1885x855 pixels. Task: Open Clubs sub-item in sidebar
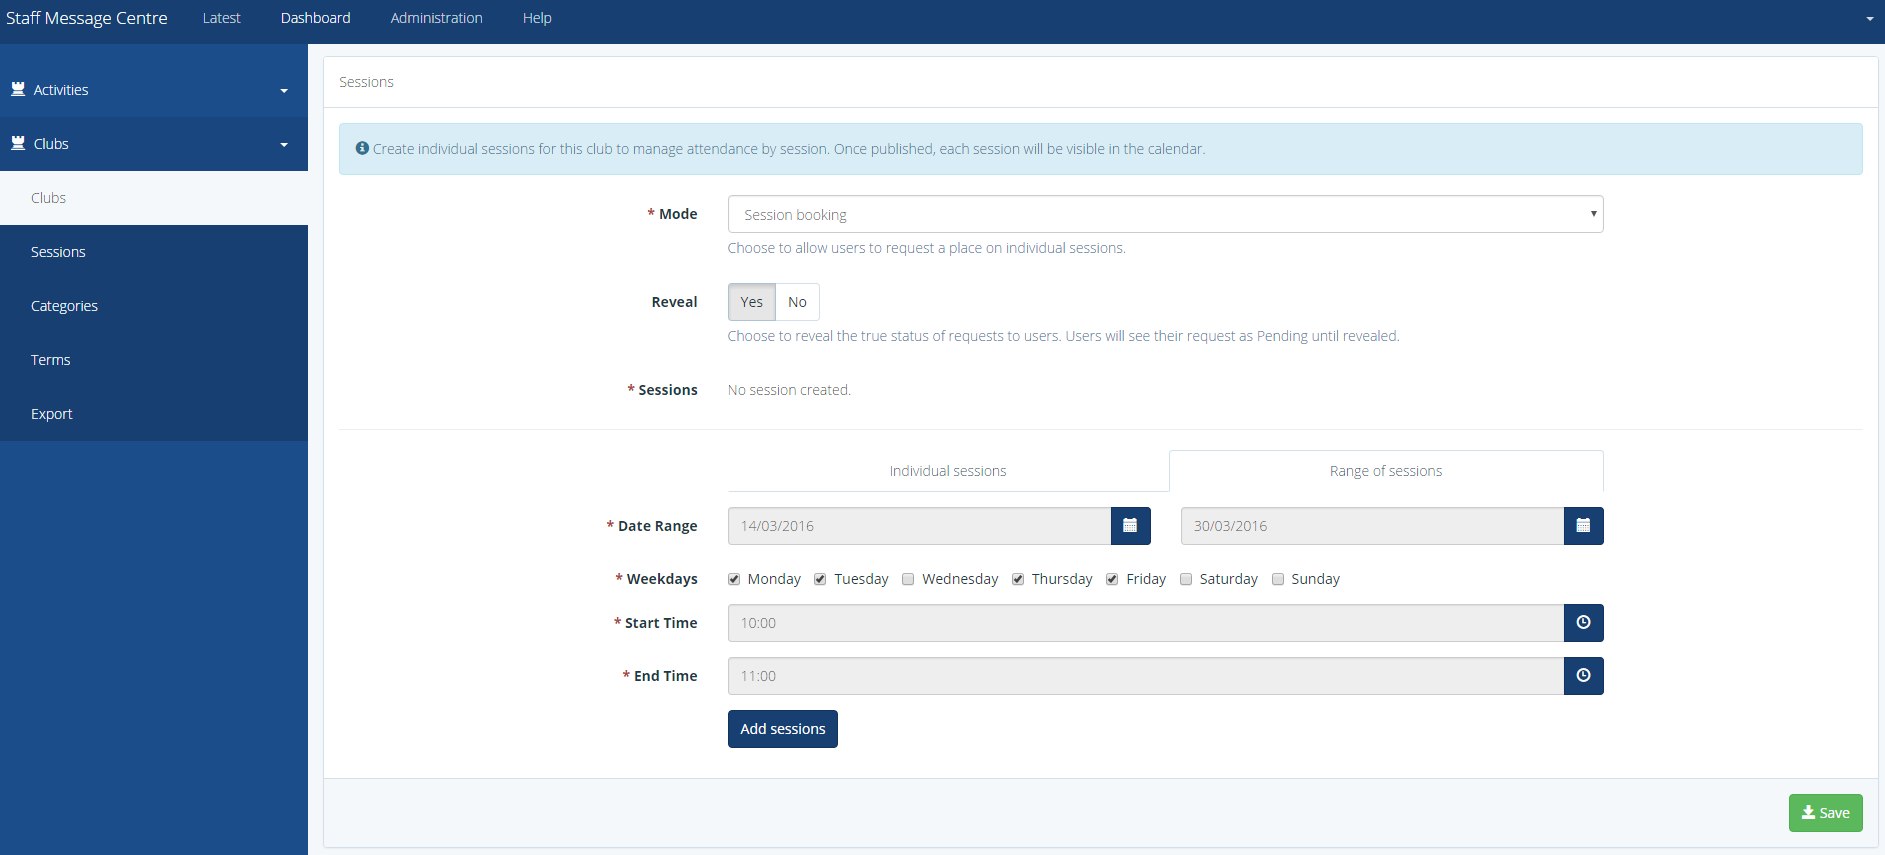(x=154, y=198)
